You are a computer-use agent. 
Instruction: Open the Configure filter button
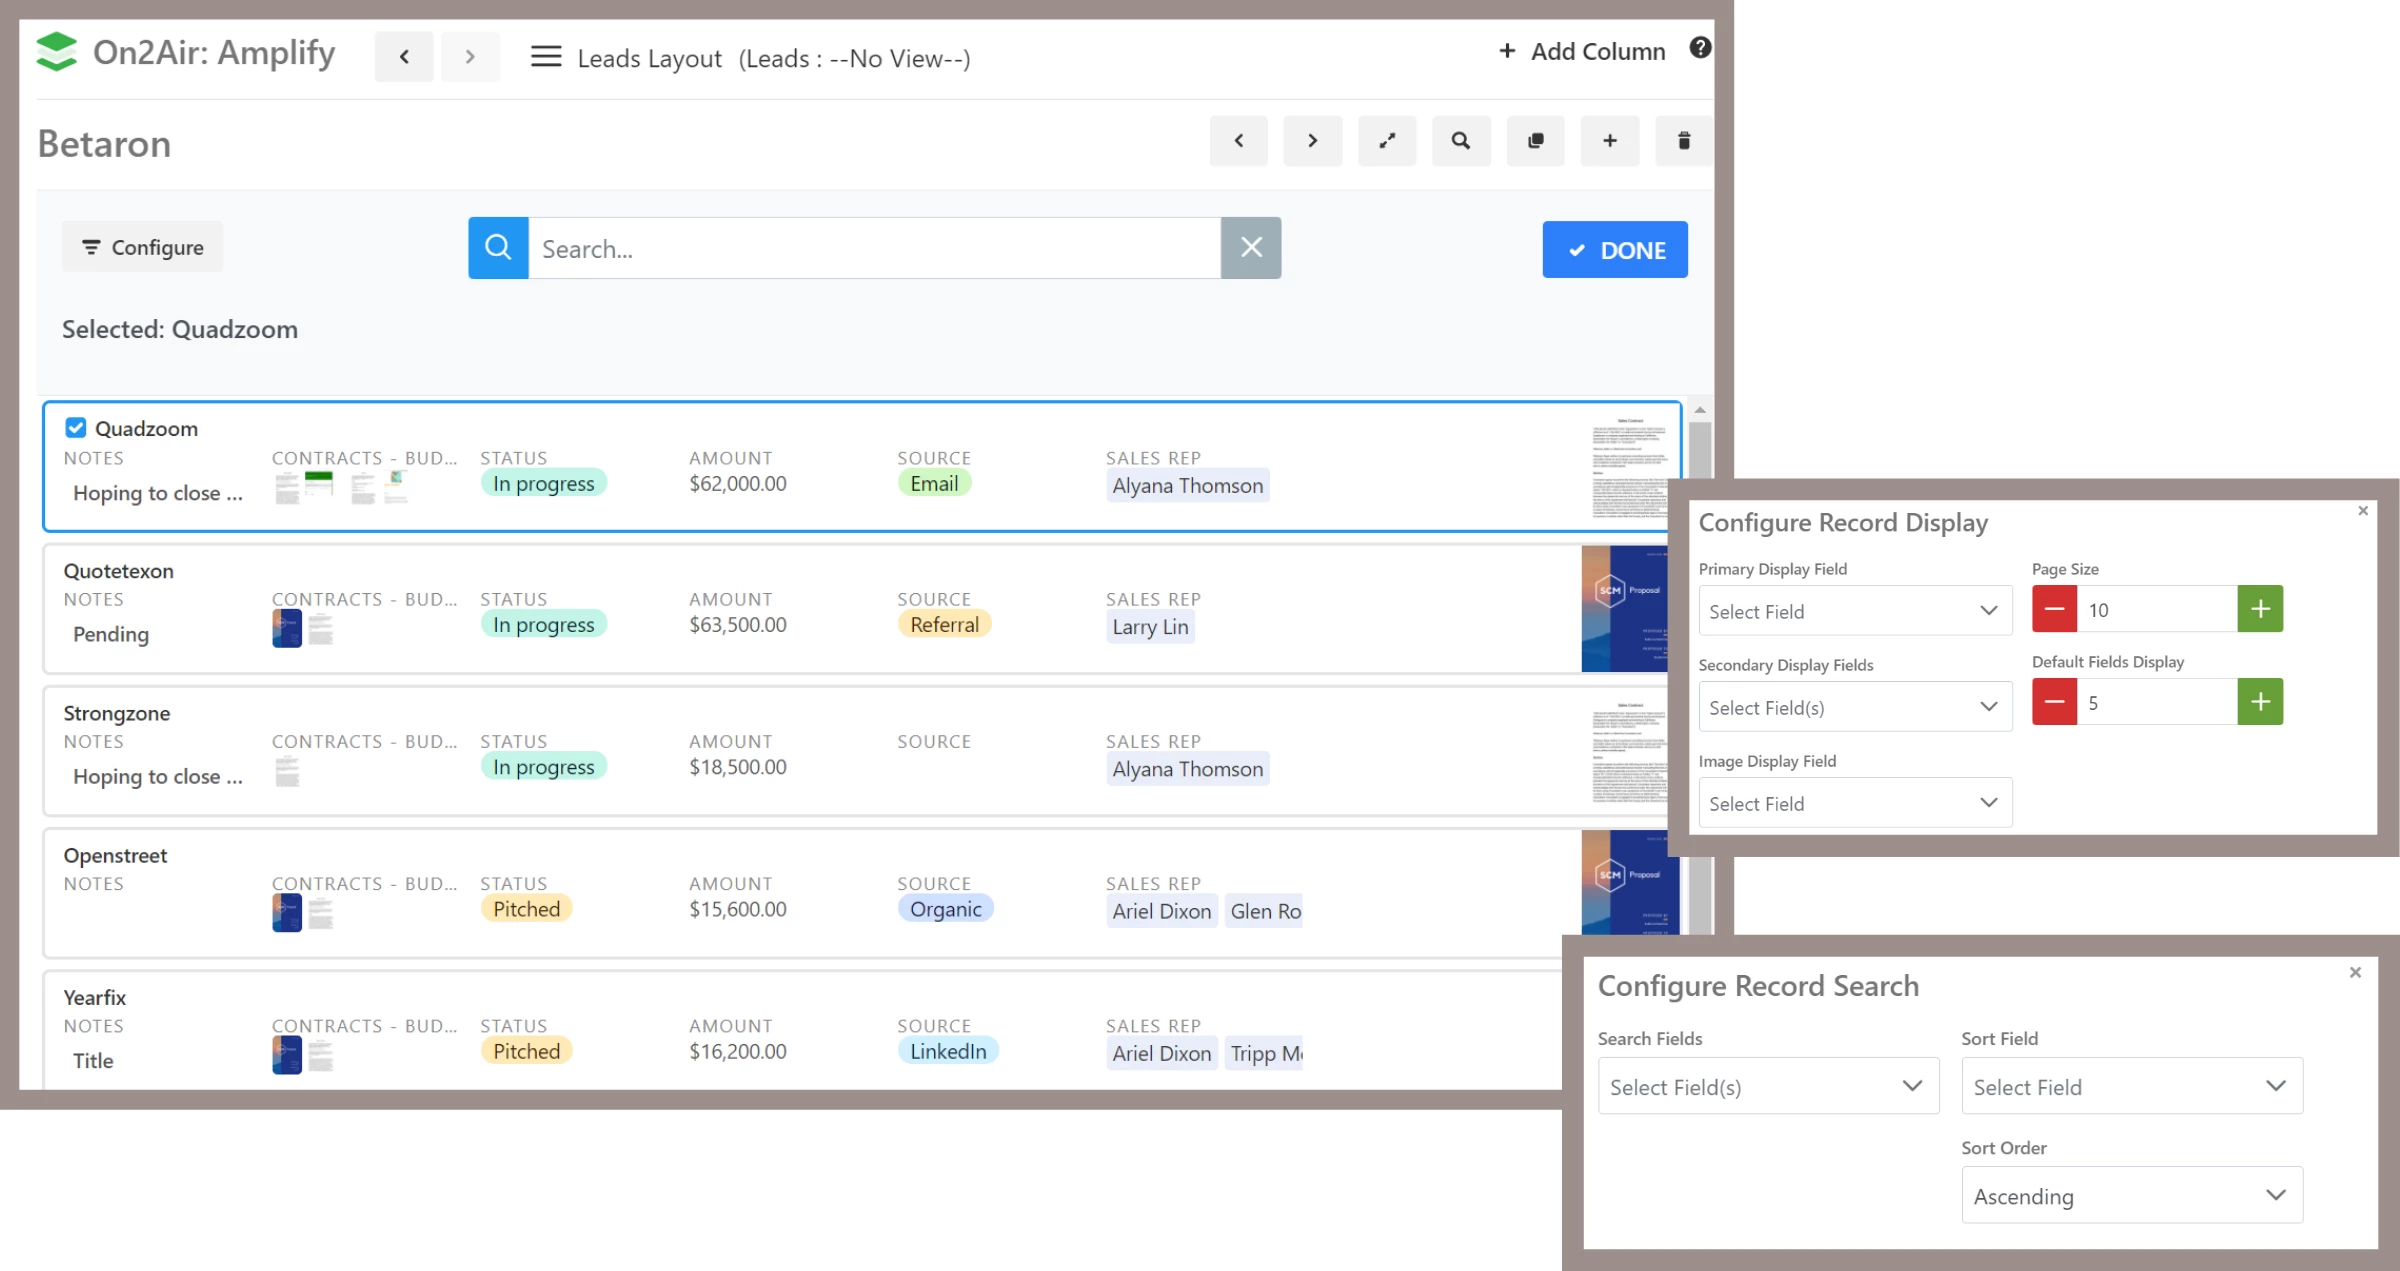142,247
